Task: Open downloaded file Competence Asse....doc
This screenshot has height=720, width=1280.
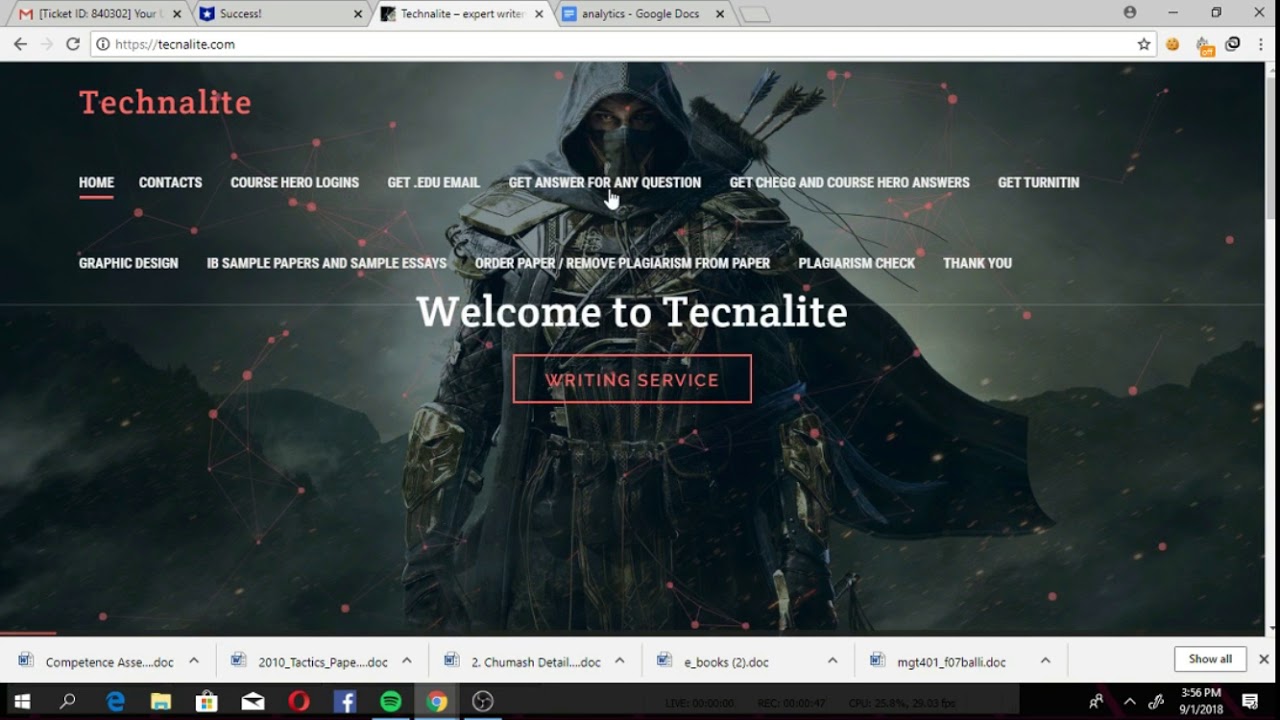Action: tap(96, 661)
